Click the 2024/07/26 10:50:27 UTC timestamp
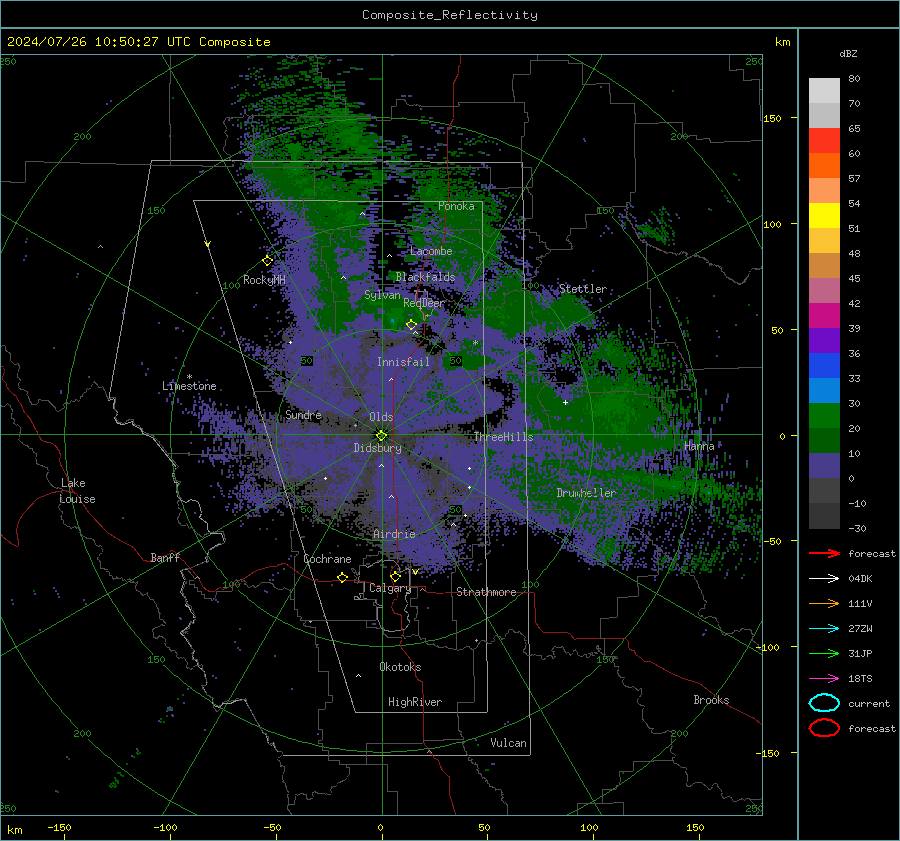The height and width of the screenshot is (841, 900). [138, 42]
